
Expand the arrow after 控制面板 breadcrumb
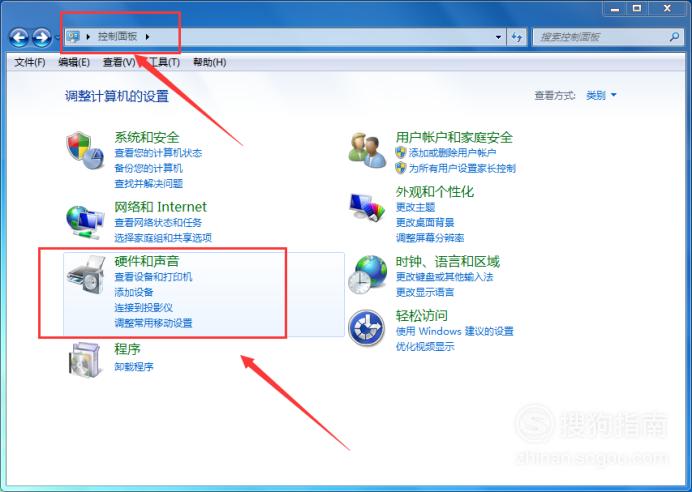[147, 37]
